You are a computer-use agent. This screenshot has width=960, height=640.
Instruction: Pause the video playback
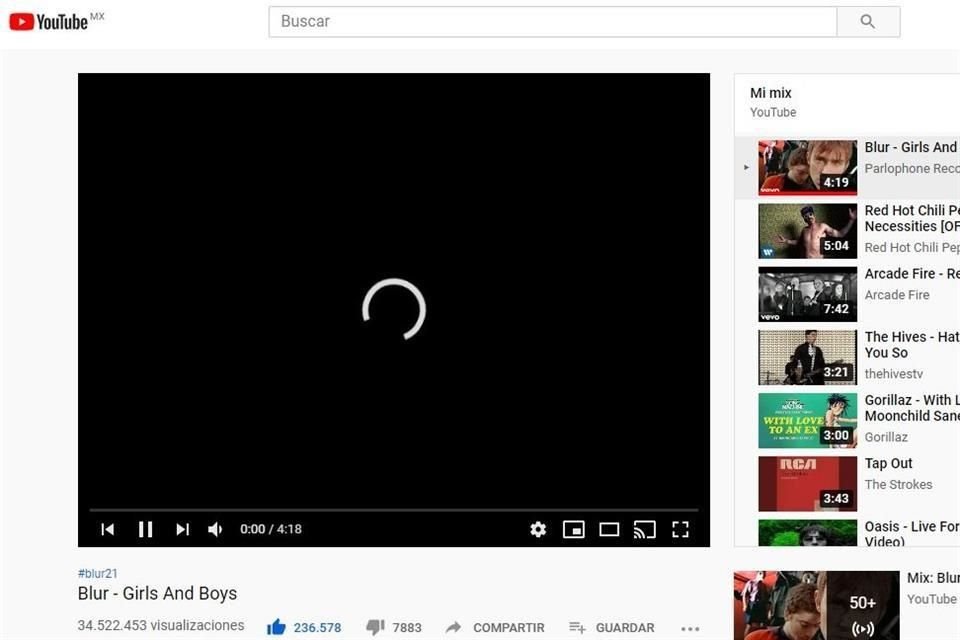point(145,529)
